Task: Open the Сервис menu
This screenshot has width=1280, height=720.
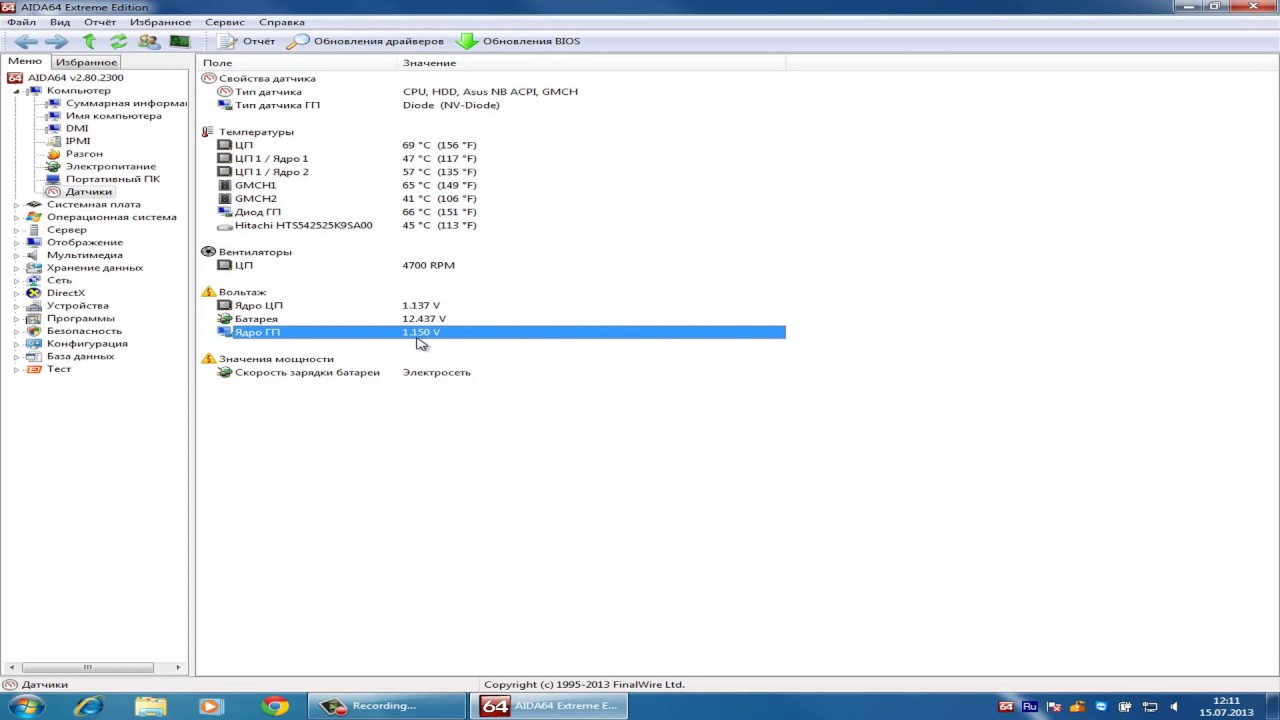Action: (225, 22)
